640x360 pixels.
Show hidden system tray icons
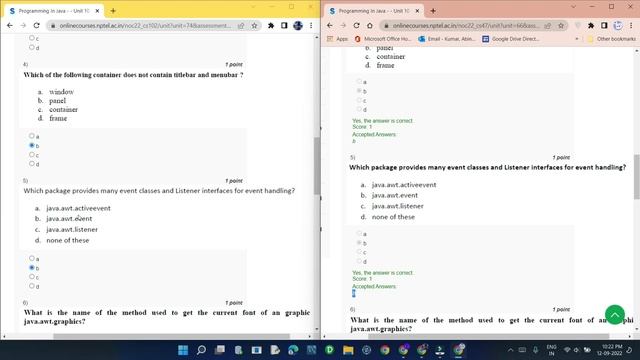[510, 350]
